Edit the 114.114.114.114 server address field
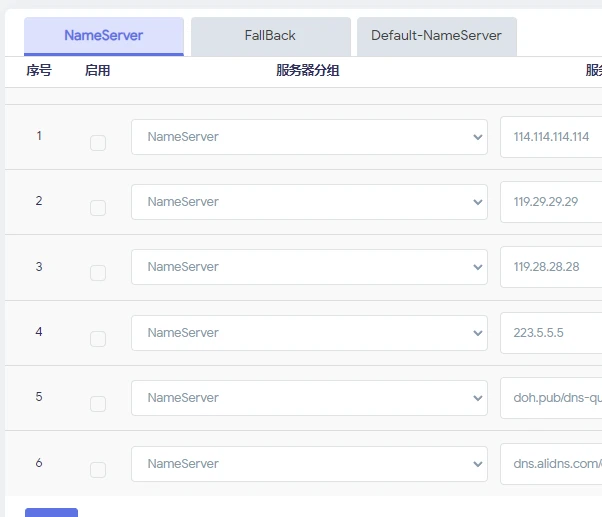Viewport: 602px width, 517px height. (x=551, y=137)
